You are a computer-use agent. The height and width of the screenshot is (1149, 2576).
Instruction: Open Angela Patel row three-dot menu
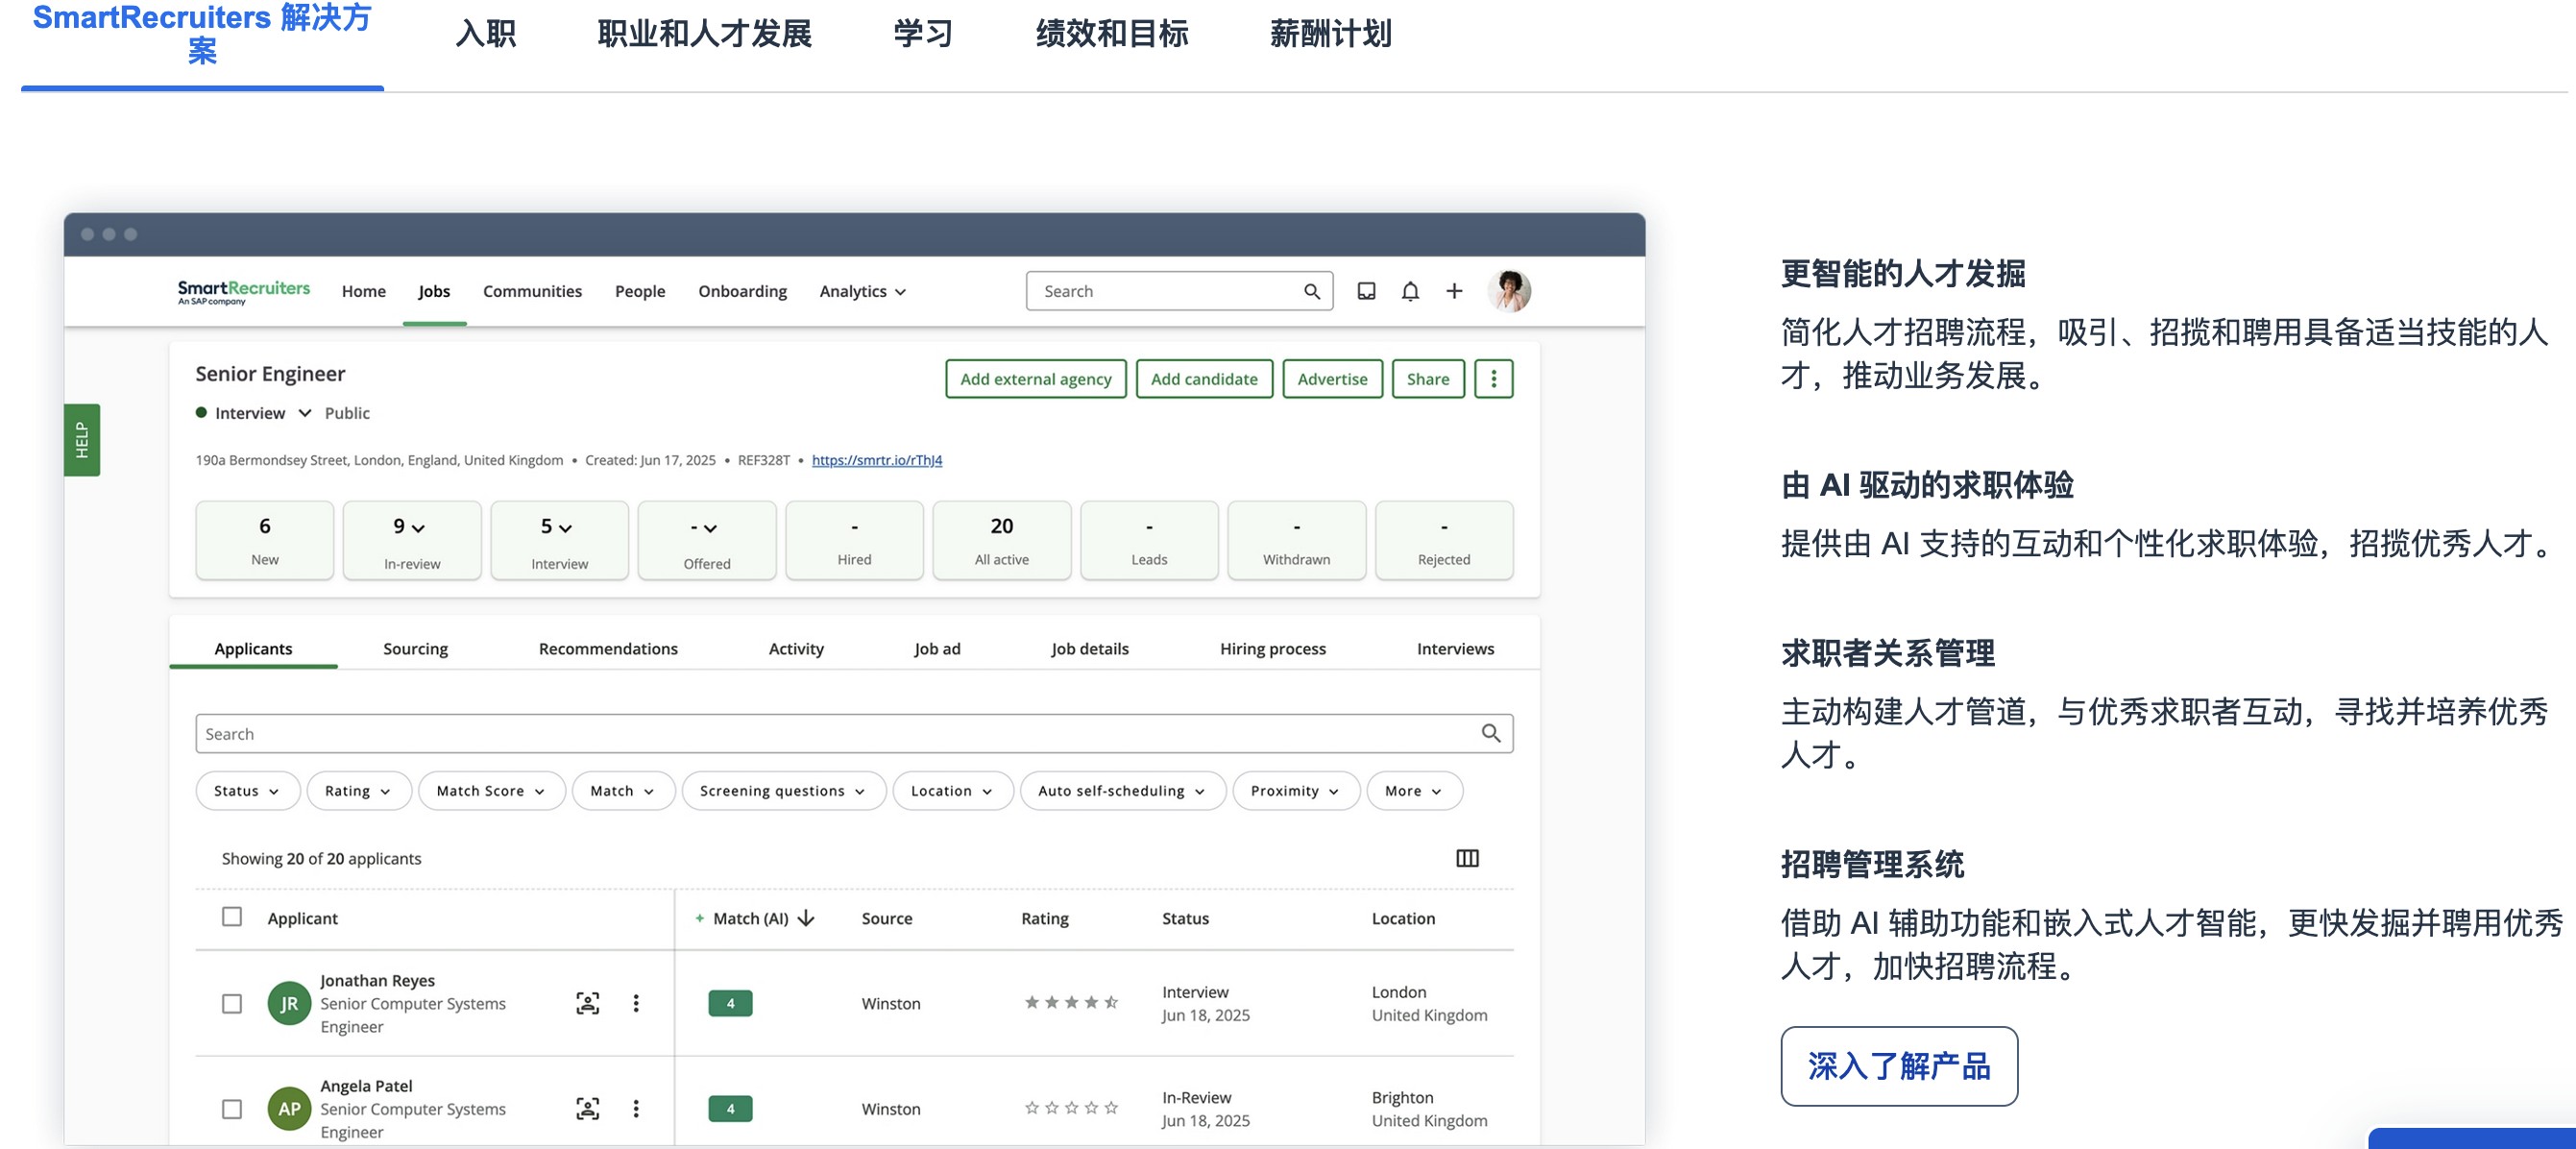(636, 1108)
